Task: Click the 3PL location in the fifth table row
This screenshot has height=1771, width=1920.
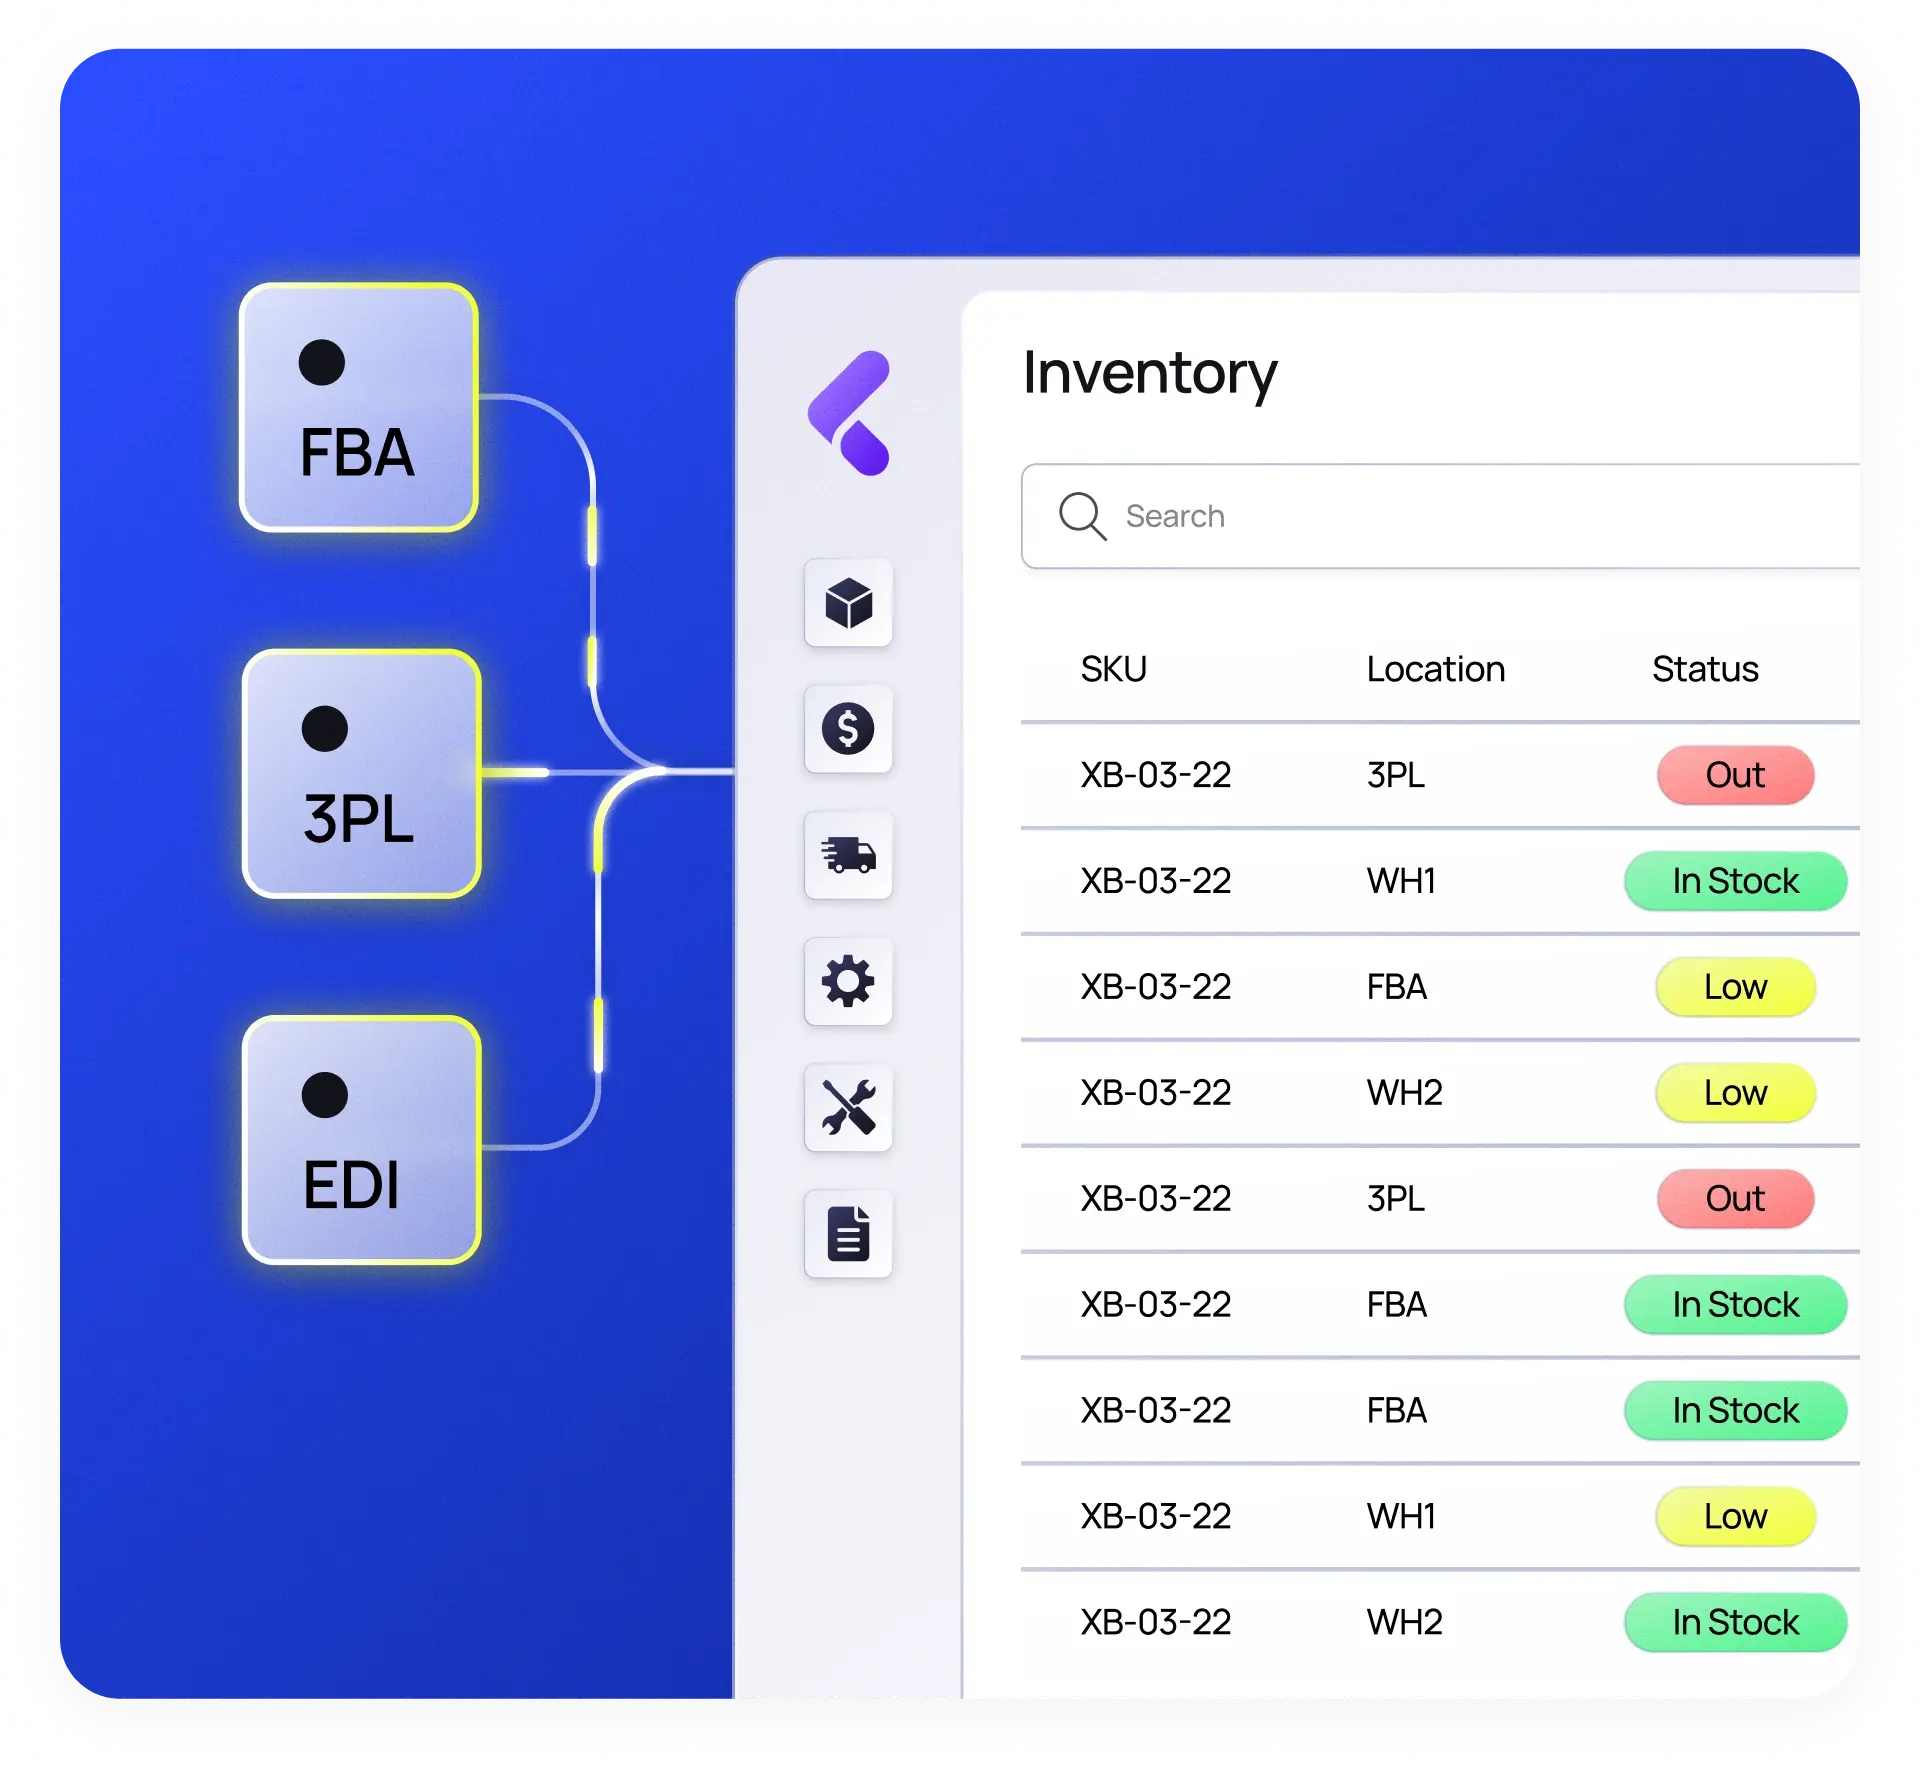Action: click(1396, 1199)
